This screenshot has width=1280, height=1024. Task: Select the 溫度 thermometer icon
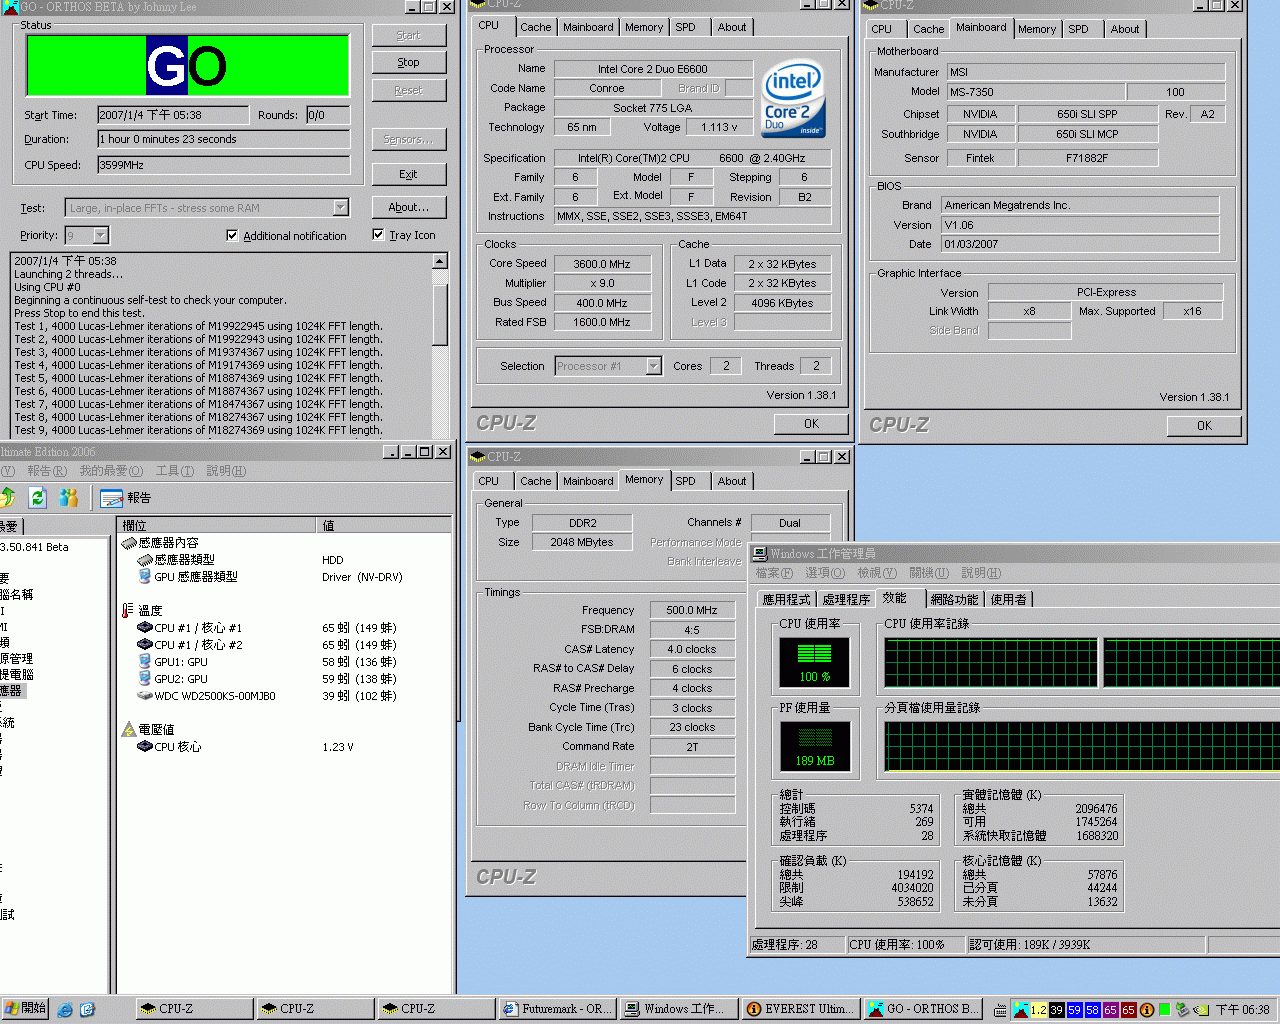128,610
